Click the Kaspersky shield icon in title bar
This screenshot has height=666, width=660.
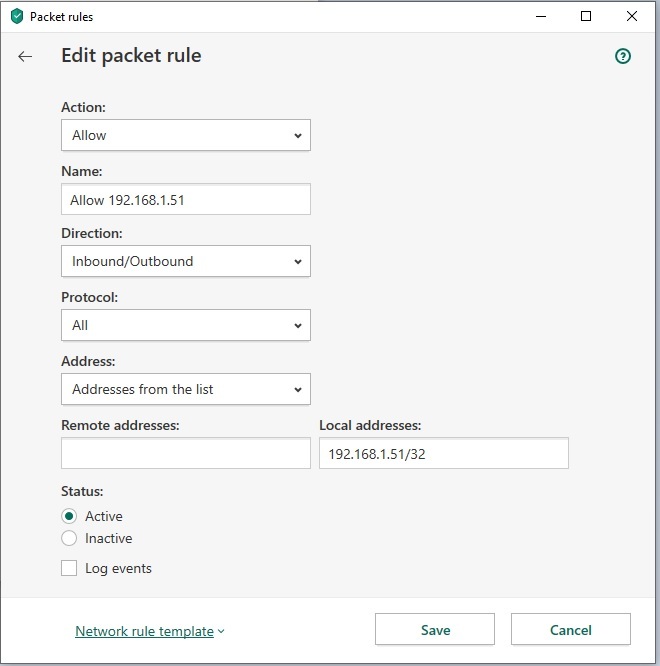point(16,16)
